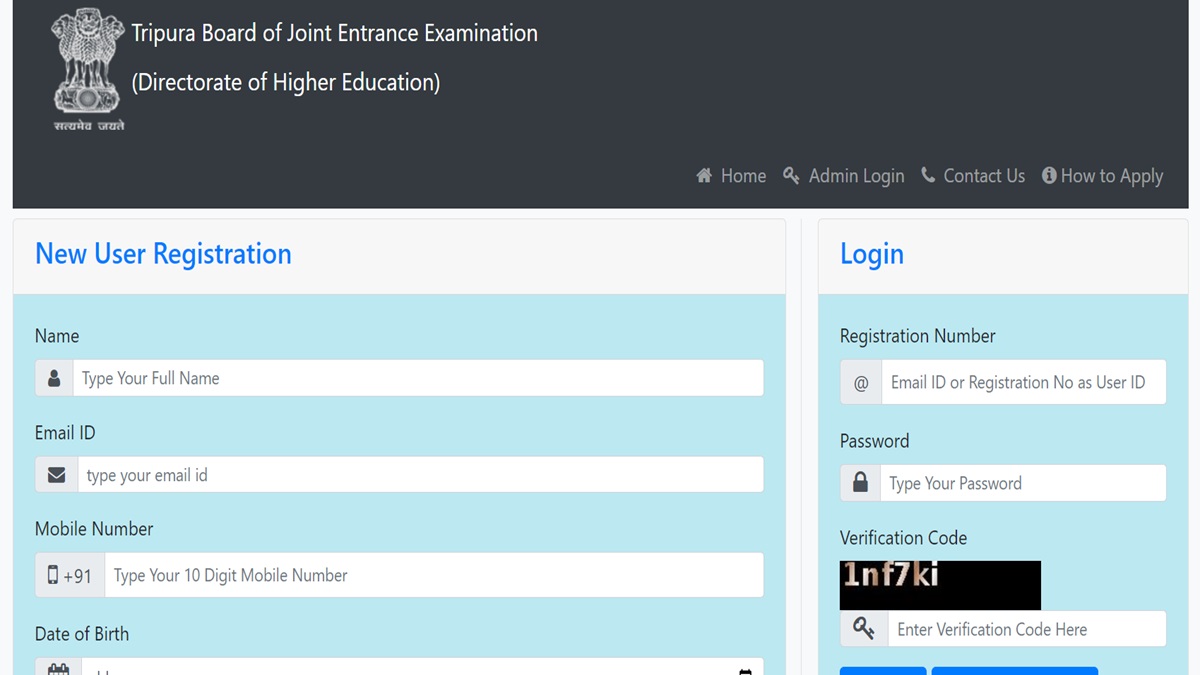Click the key icon beside Verification Code
Screen dimensions: 1200x675
(864, 629)
